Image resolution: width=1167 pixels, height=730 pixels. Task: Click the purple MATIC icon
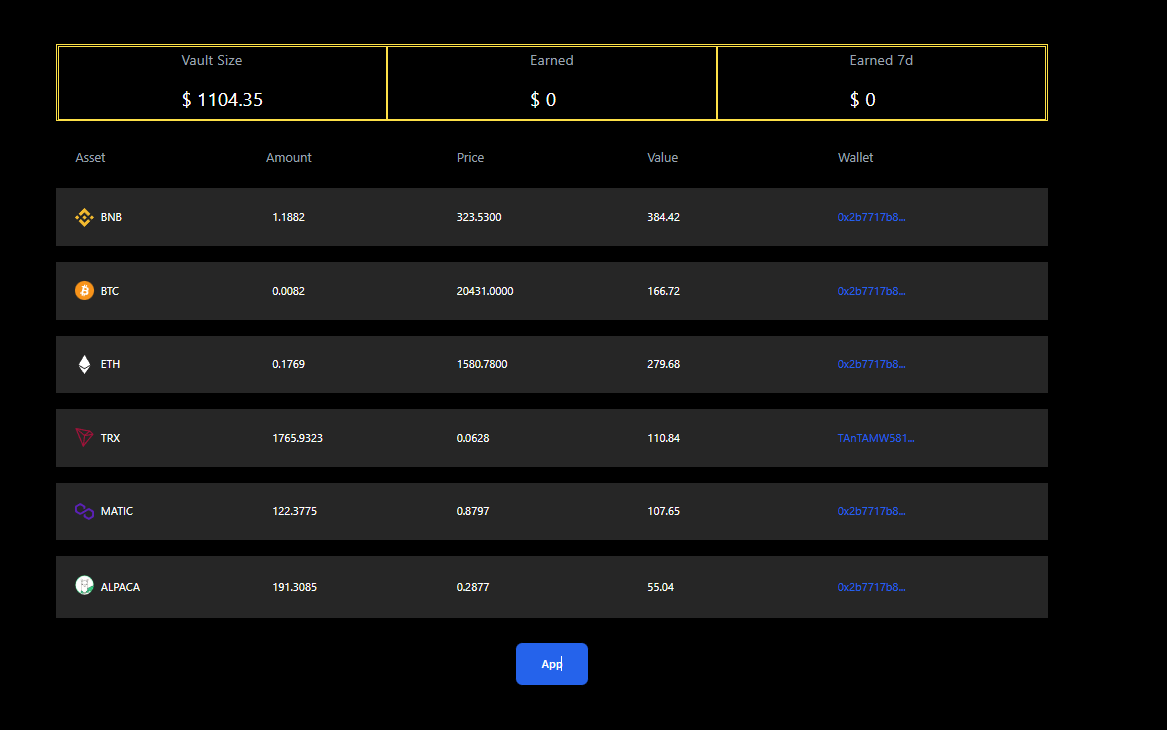pos(84,511)
